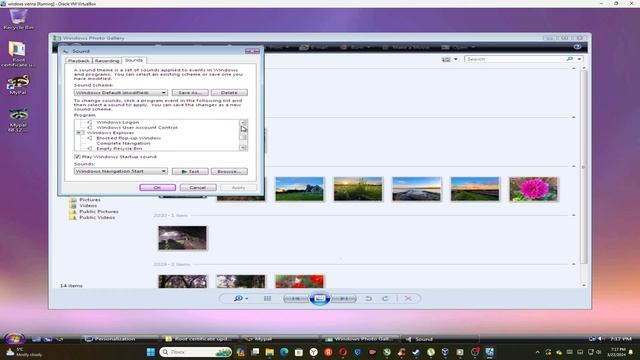Select Blocked Pop-up Window event
Viewport: 640px width, 360px height.
pyautogui.click(x=129, y=138)
